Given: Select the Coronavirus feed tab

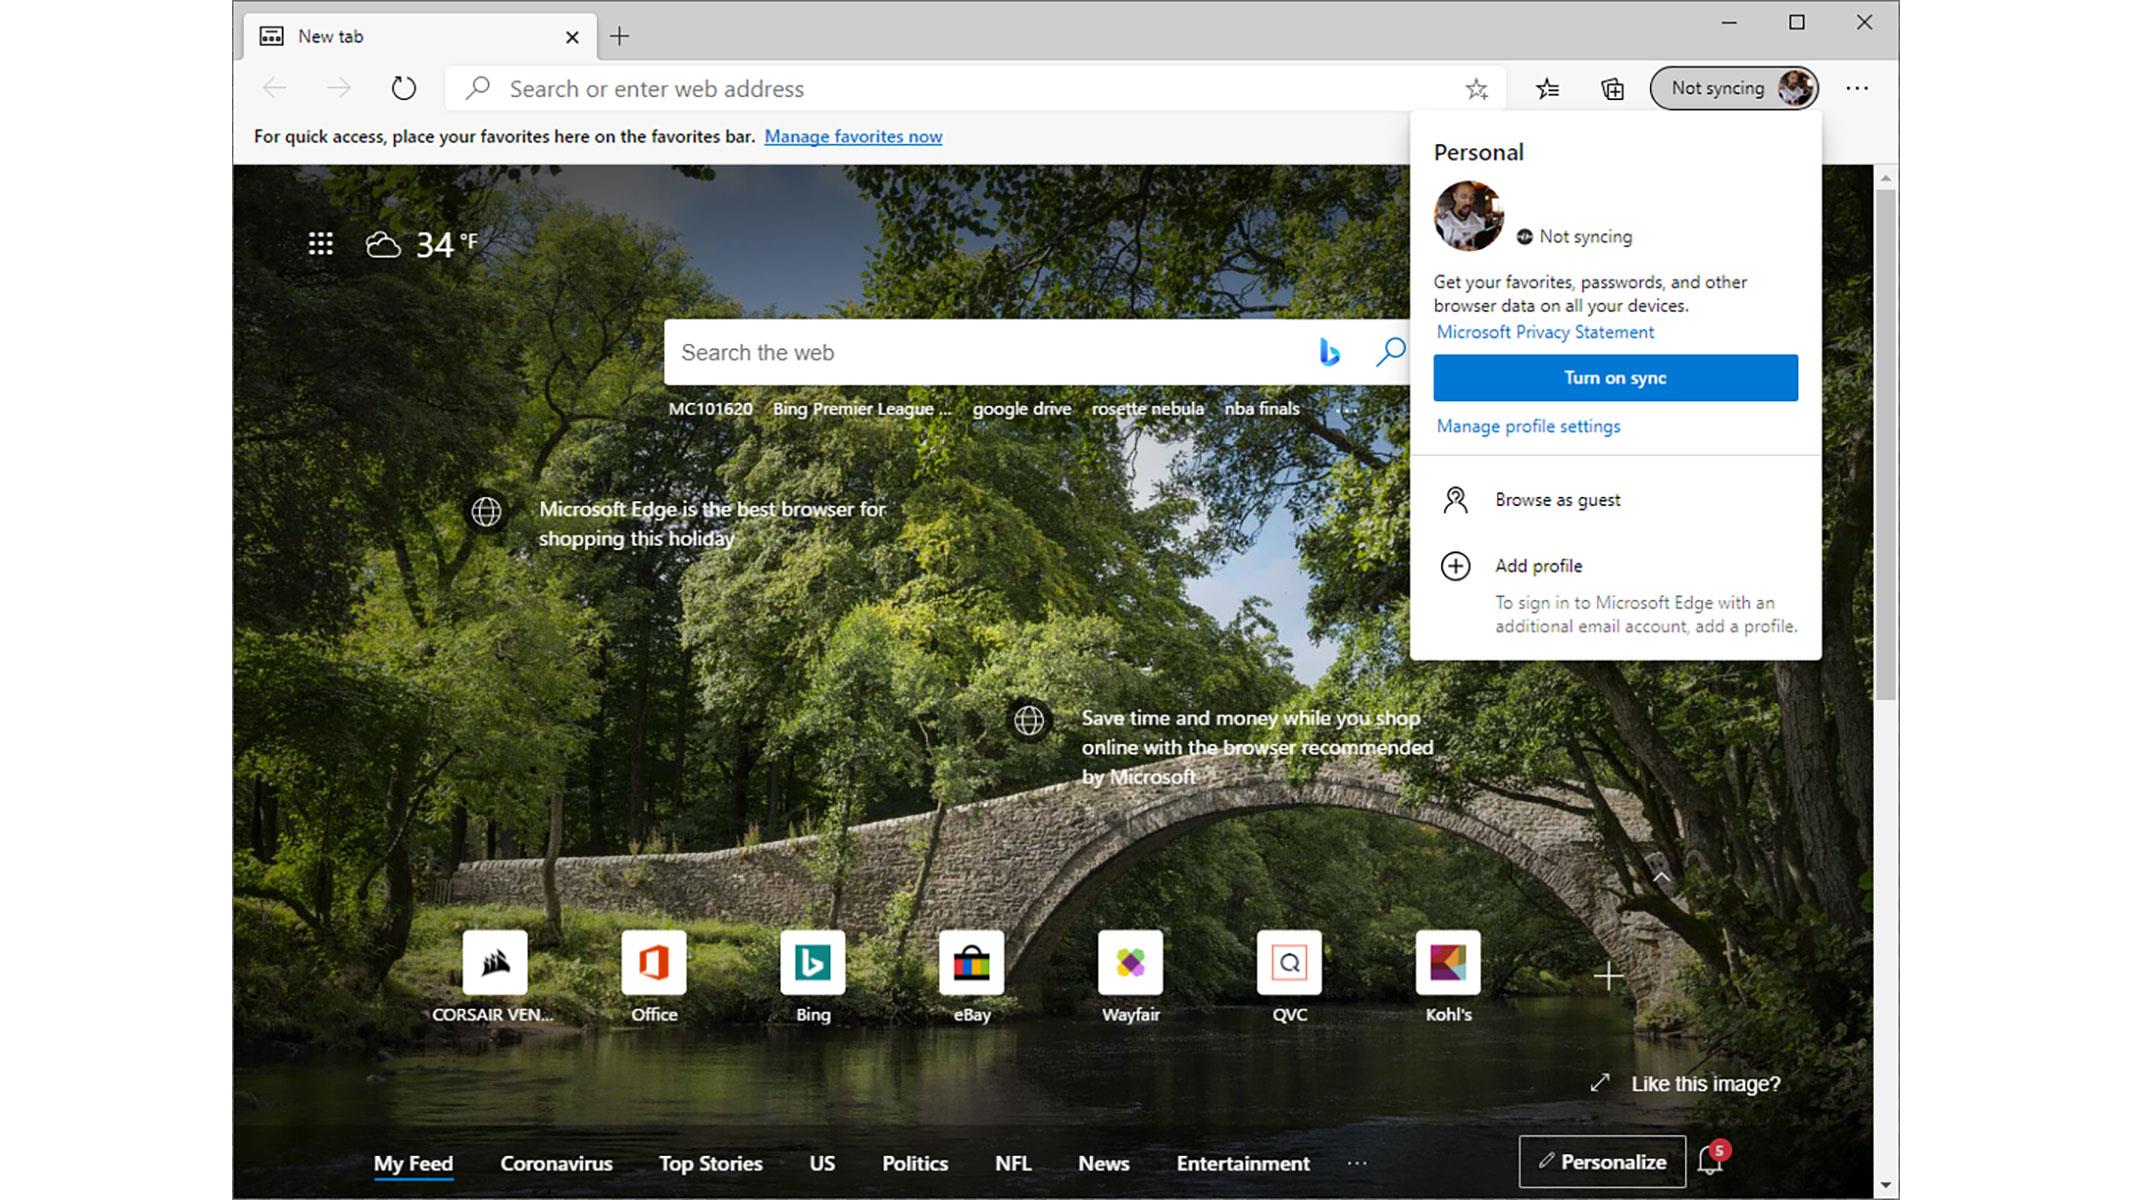Looking at the screenshot, I should click(556, 1163).
